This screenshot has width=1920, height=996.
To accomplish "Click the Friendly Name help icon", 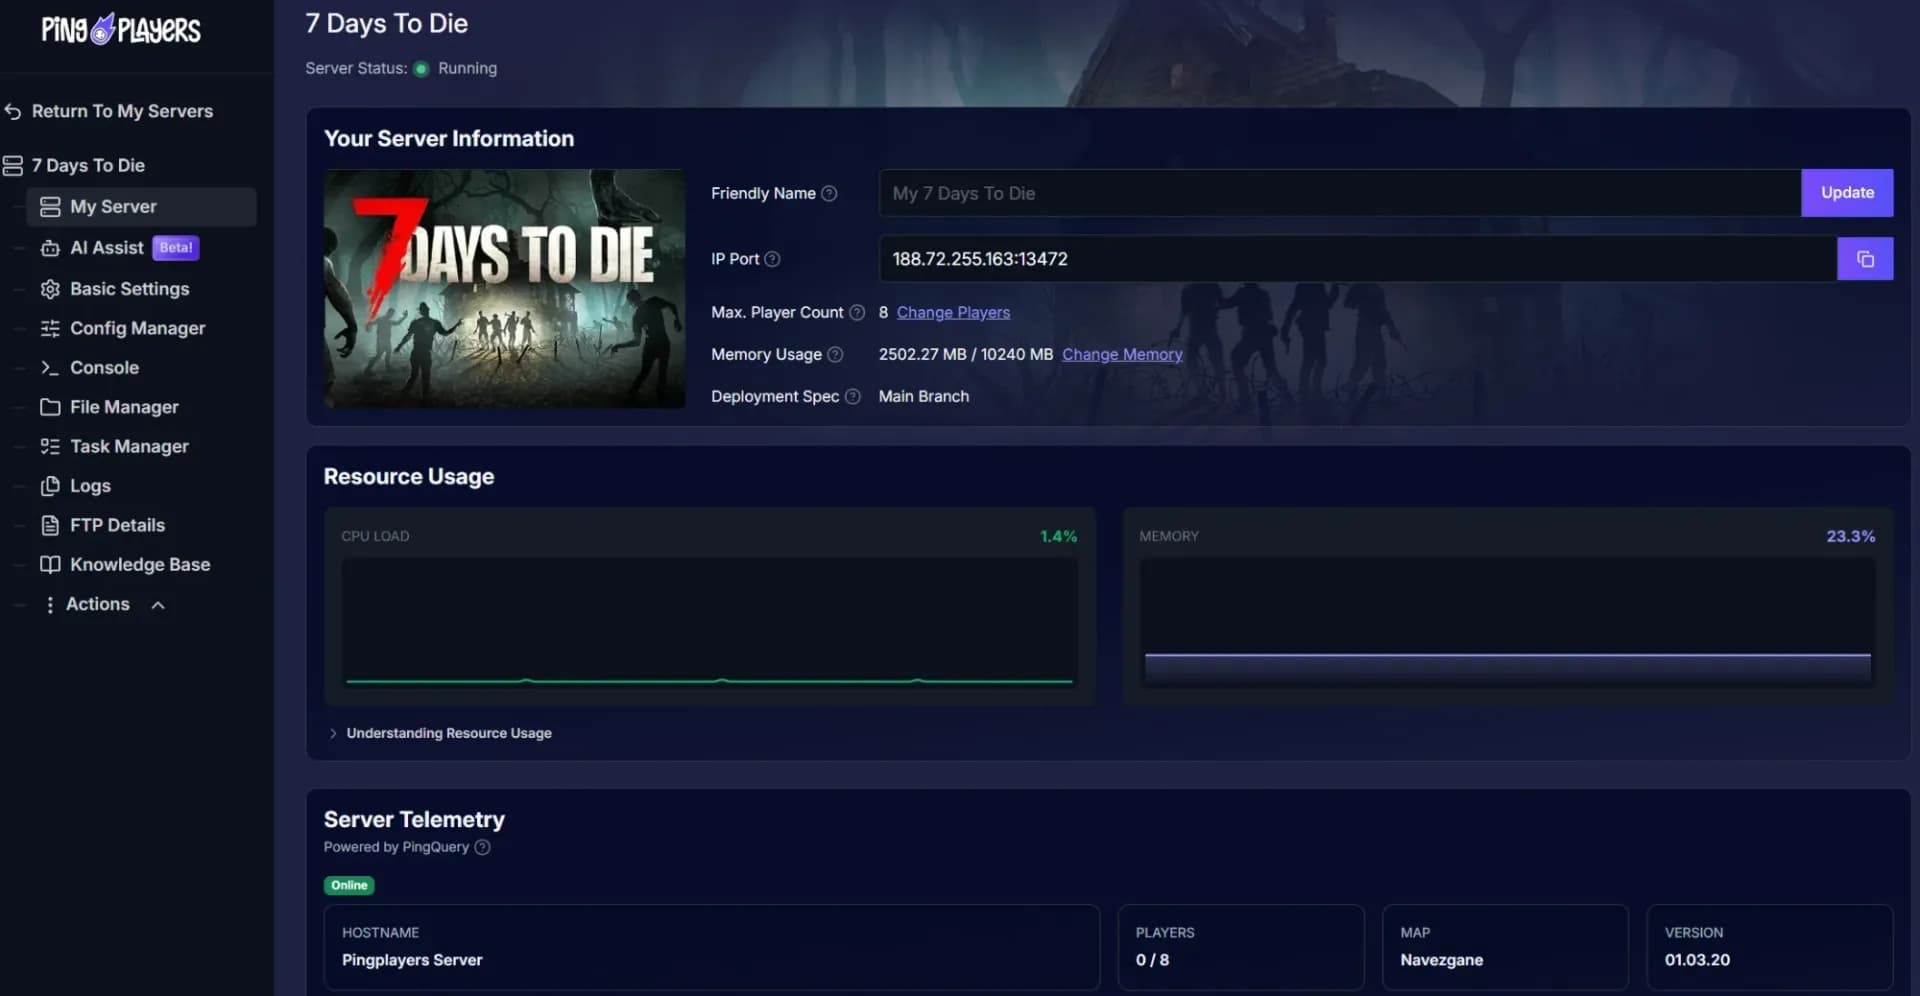I will (x=829, y=194).
